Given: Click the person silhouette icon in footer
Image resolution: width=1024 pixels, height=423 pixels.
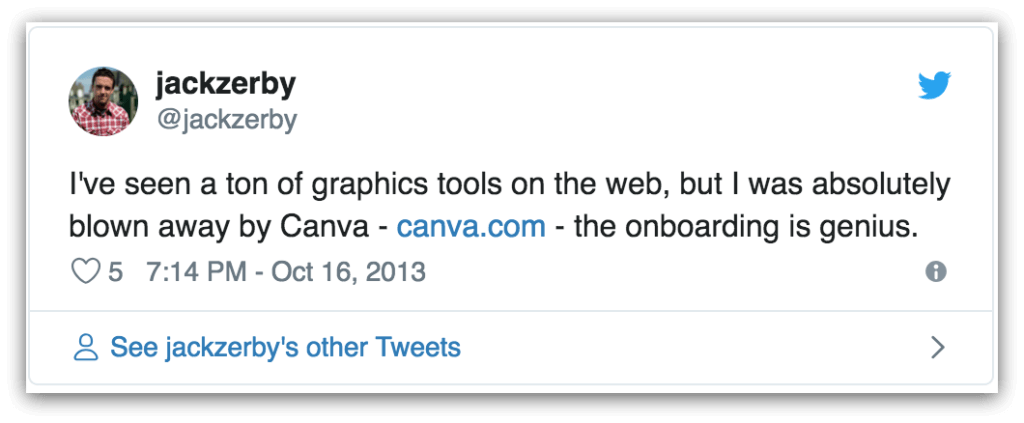Looking at the screenshot, I should tap(86, 348).
